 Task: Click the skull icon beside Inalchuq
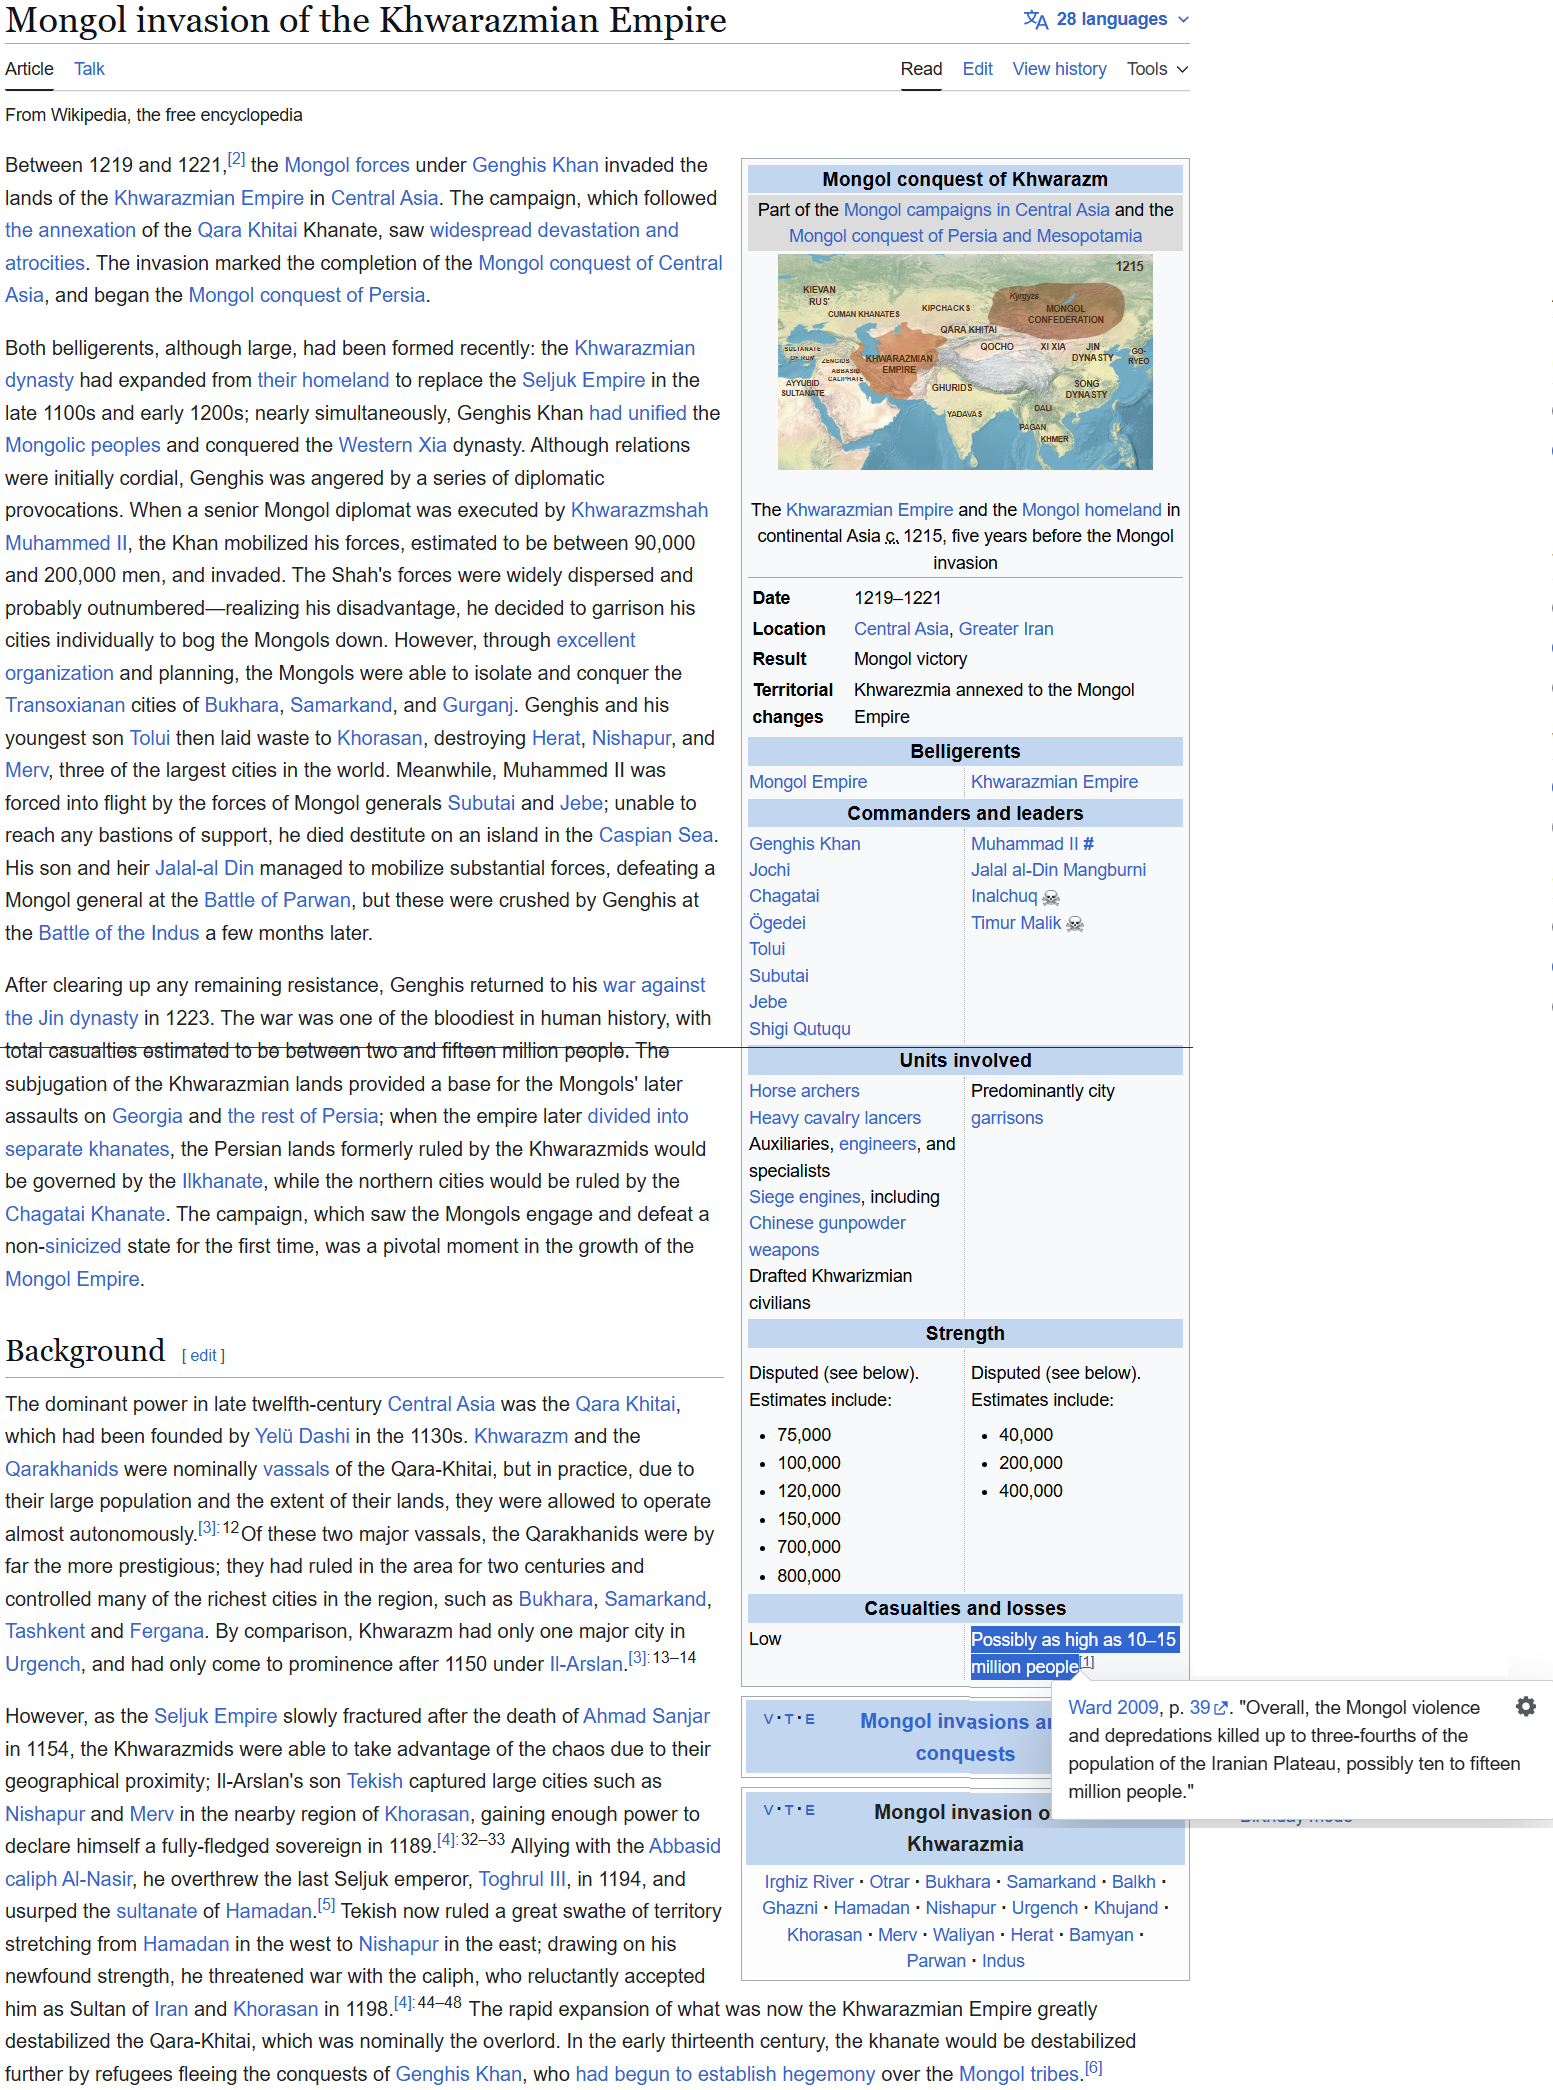1051,897
